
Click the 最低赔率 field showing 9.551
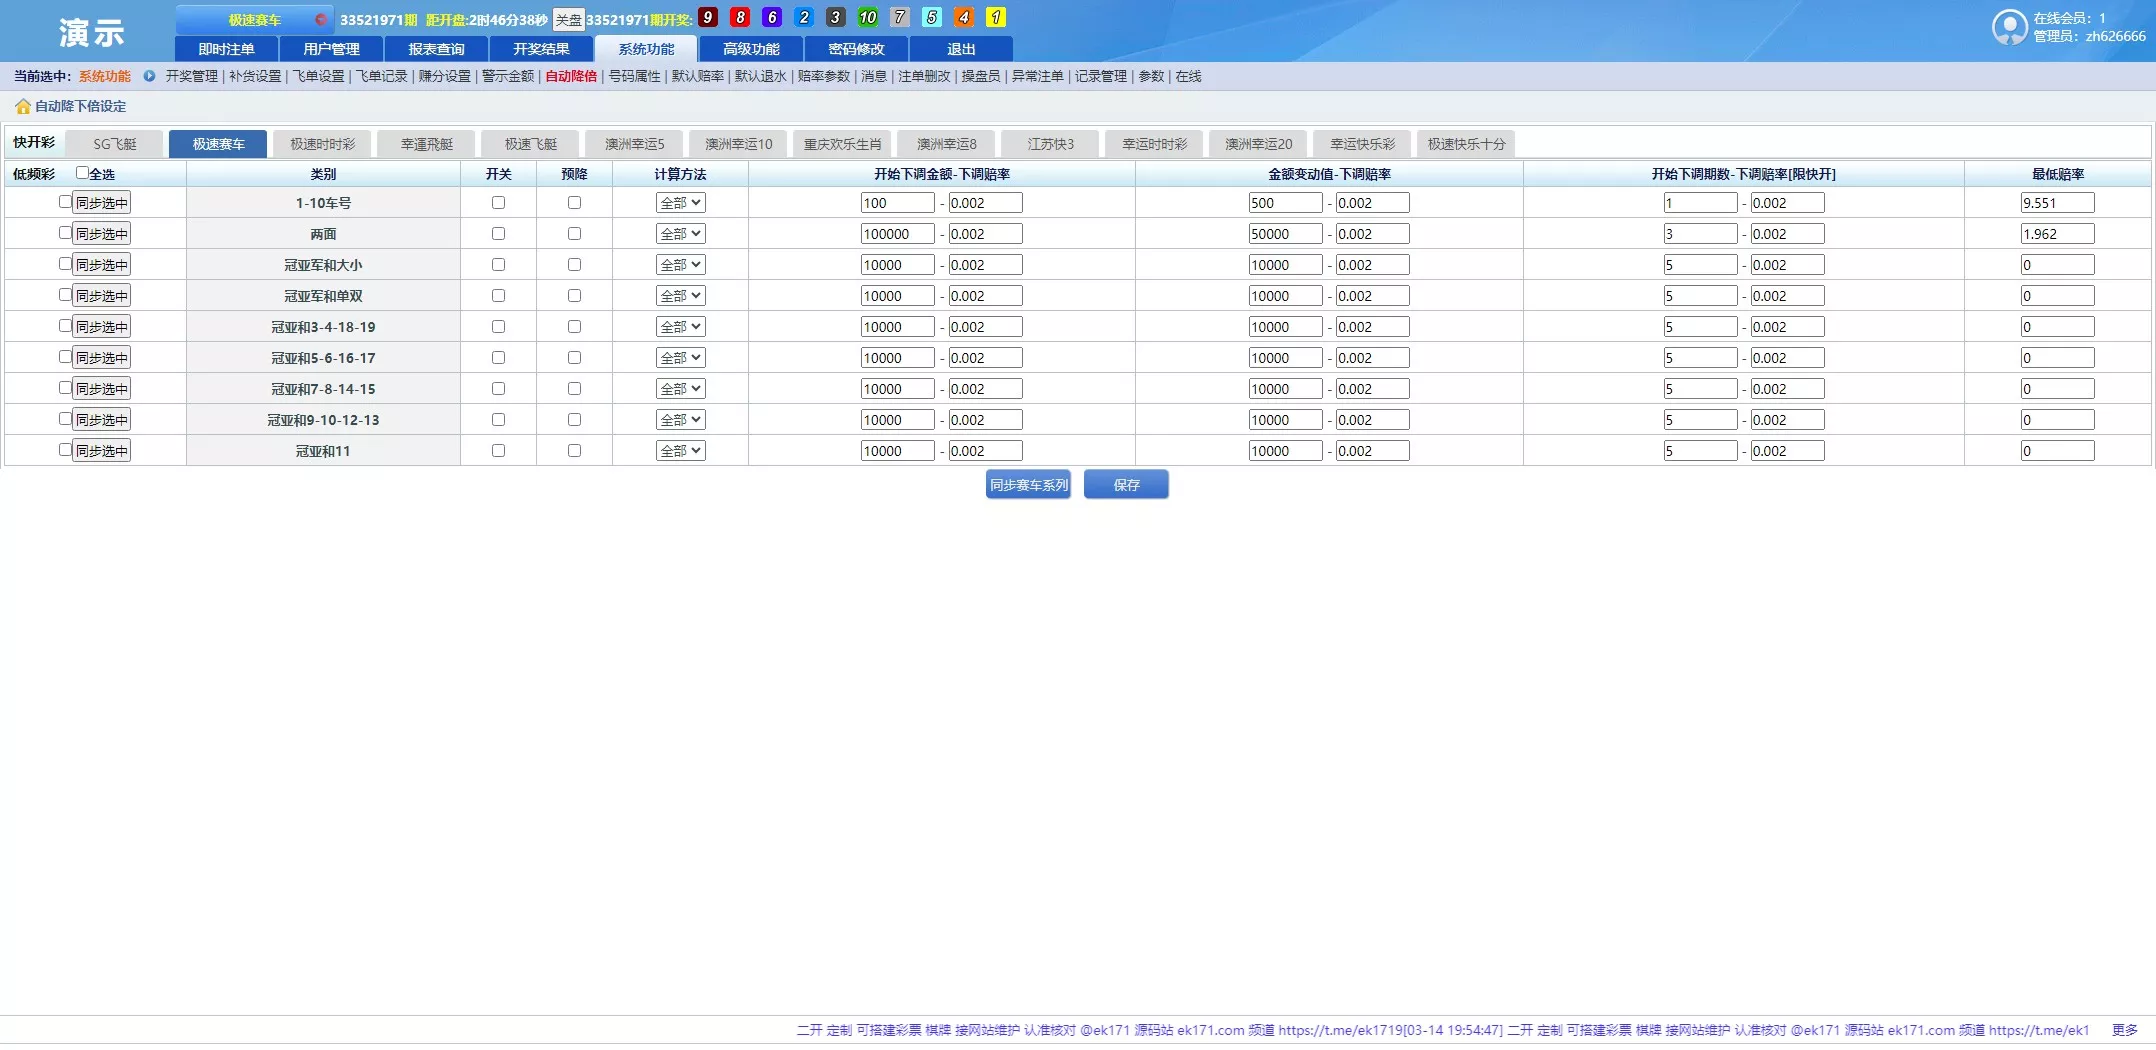point(2057,203)
